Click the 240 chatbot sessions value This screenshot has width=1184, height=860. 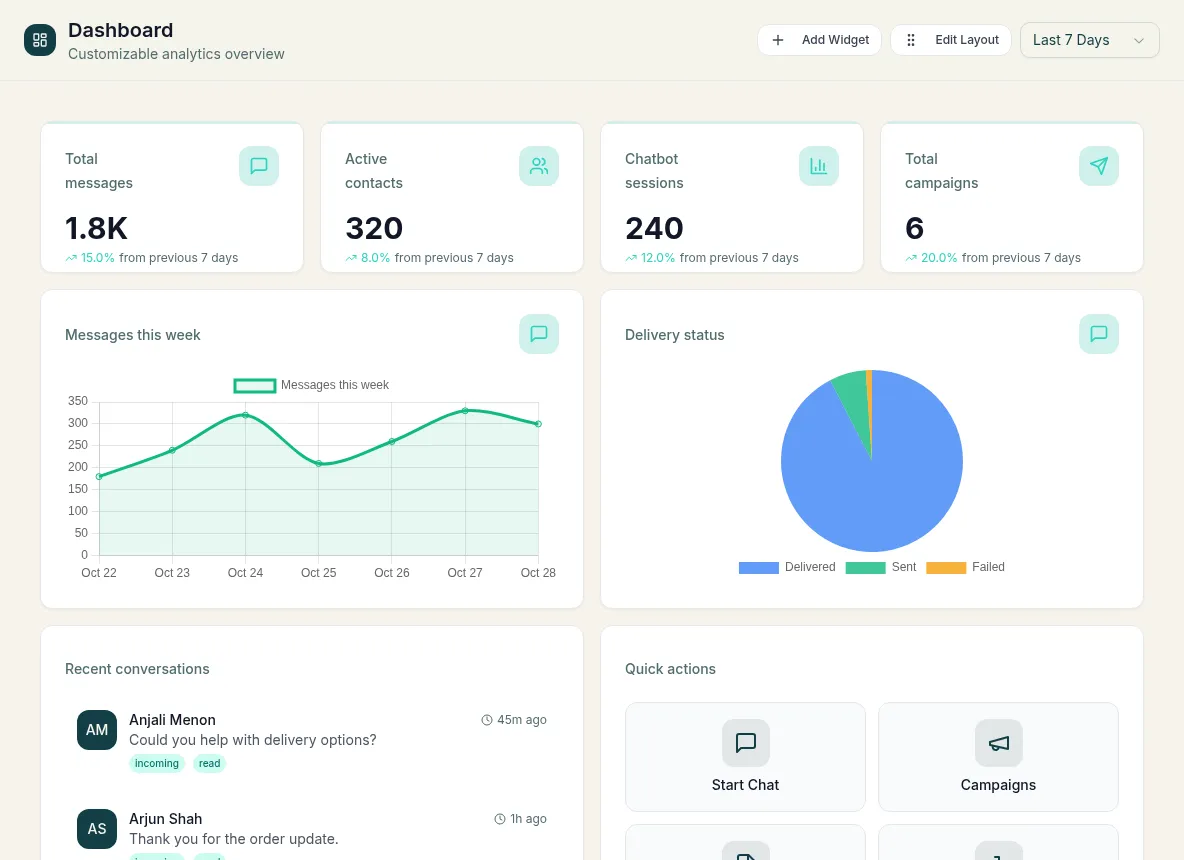point(654,228)
